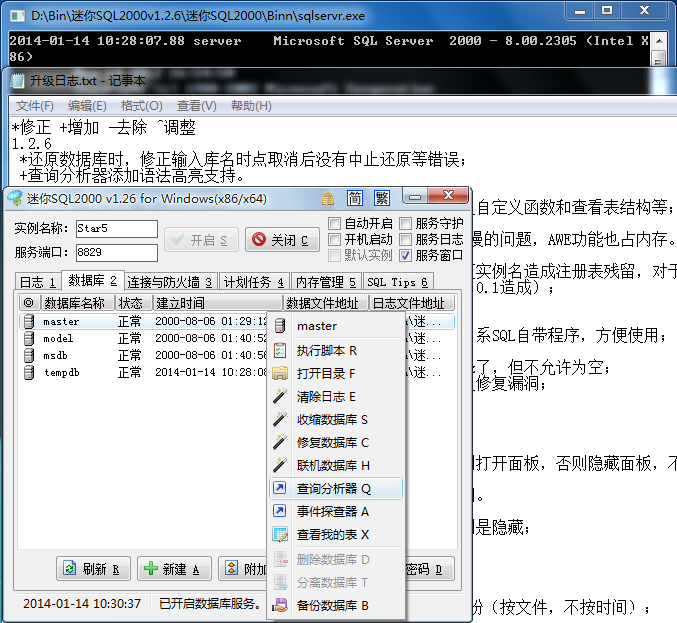Image resolution: width=677 pixels, height=623 pixels.
Task: Click the database icon of the master row
Action: point(28,322)
